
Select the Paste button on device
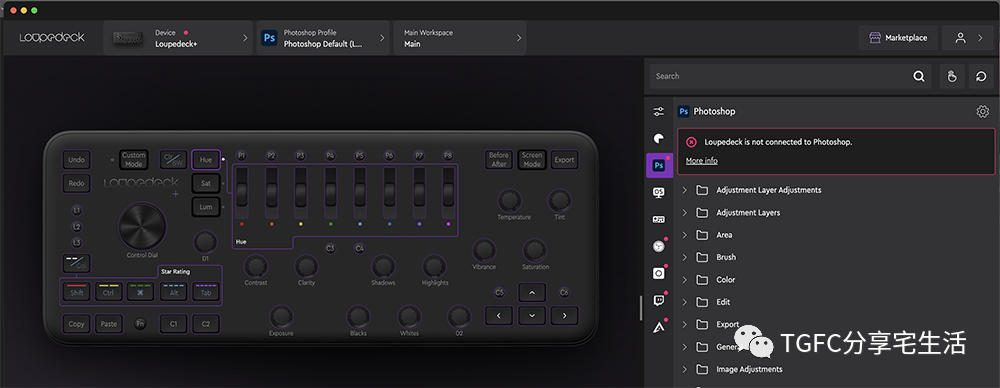point(109,324)
